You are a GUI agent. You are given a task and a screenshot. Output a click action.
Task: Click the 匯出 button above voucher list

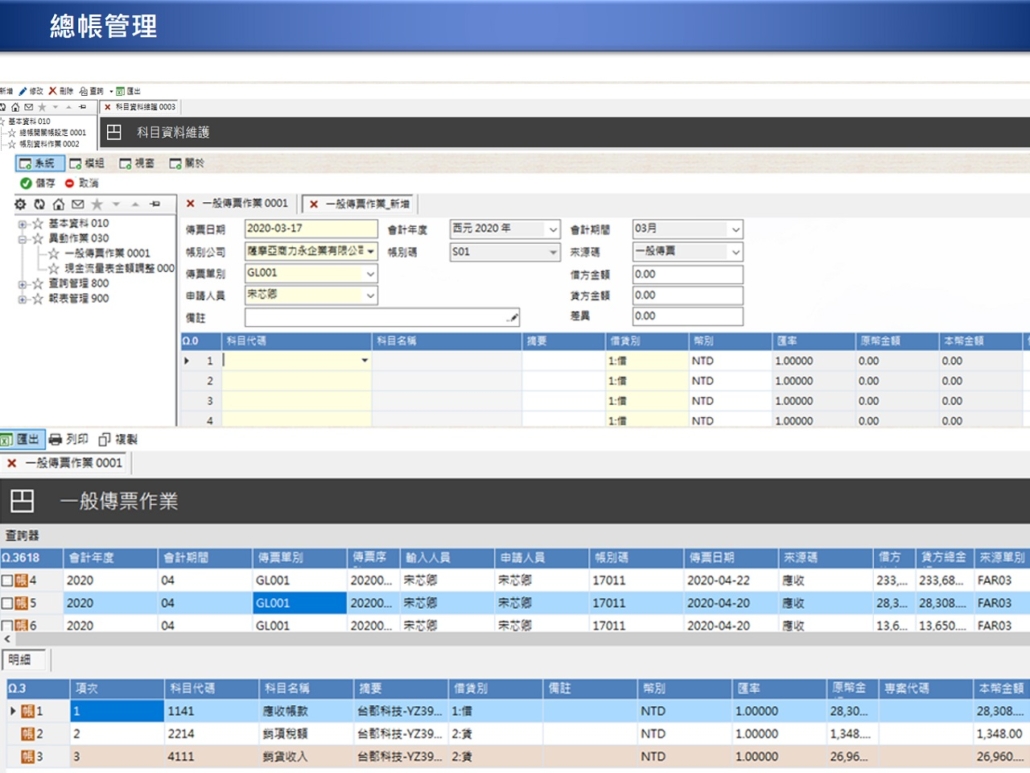pyautogui.click(x=21, y=439)
